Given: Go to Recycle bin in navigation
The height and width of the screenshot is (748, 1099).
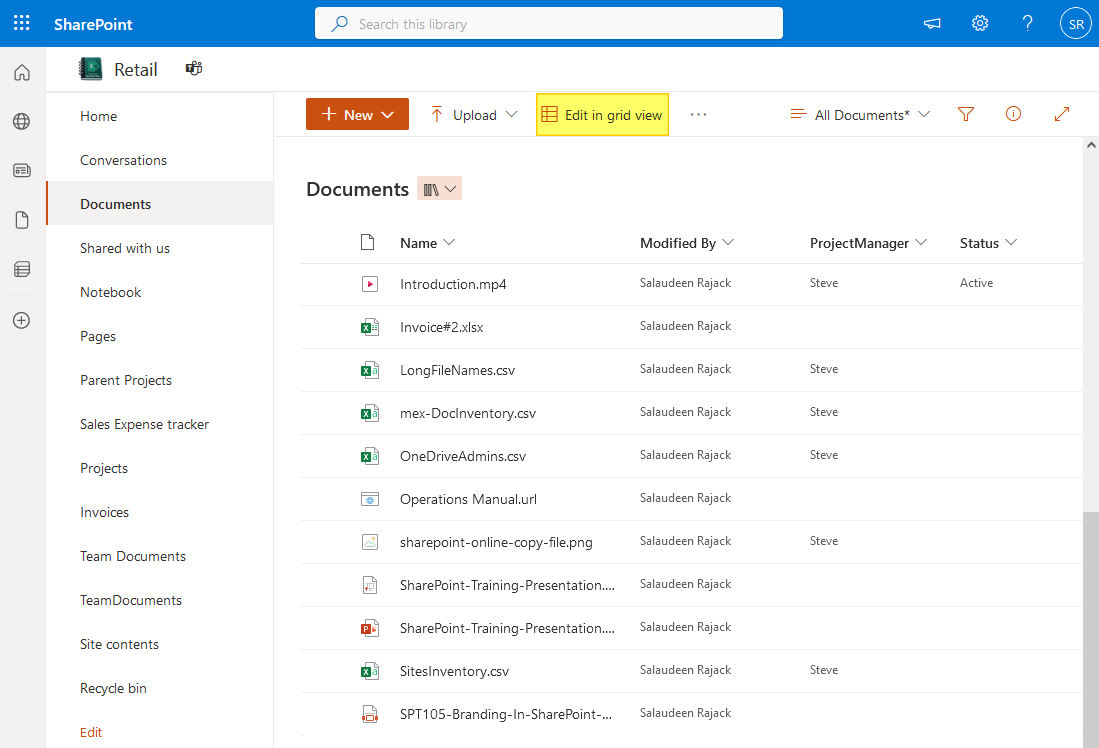Looking at the screenshot, I should point(113,688).
